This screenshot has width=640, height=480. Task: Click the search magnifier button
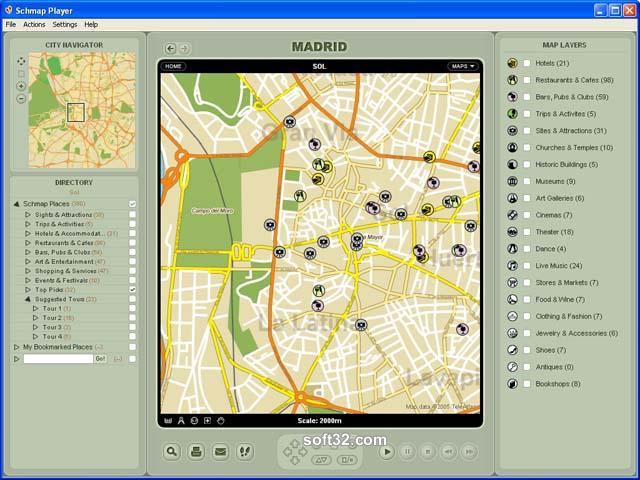point(172,452)
